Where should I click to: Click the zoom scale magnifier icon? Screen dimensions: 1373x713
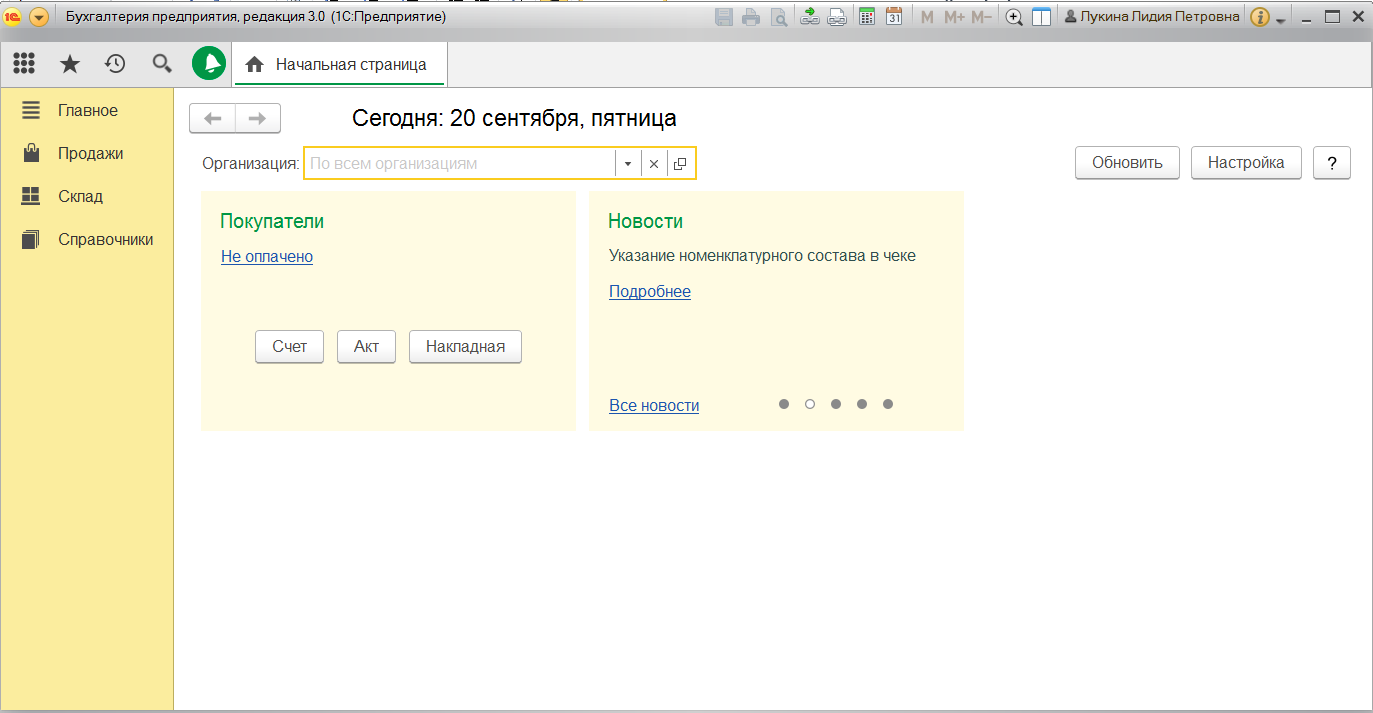(x=1014, y=17)
